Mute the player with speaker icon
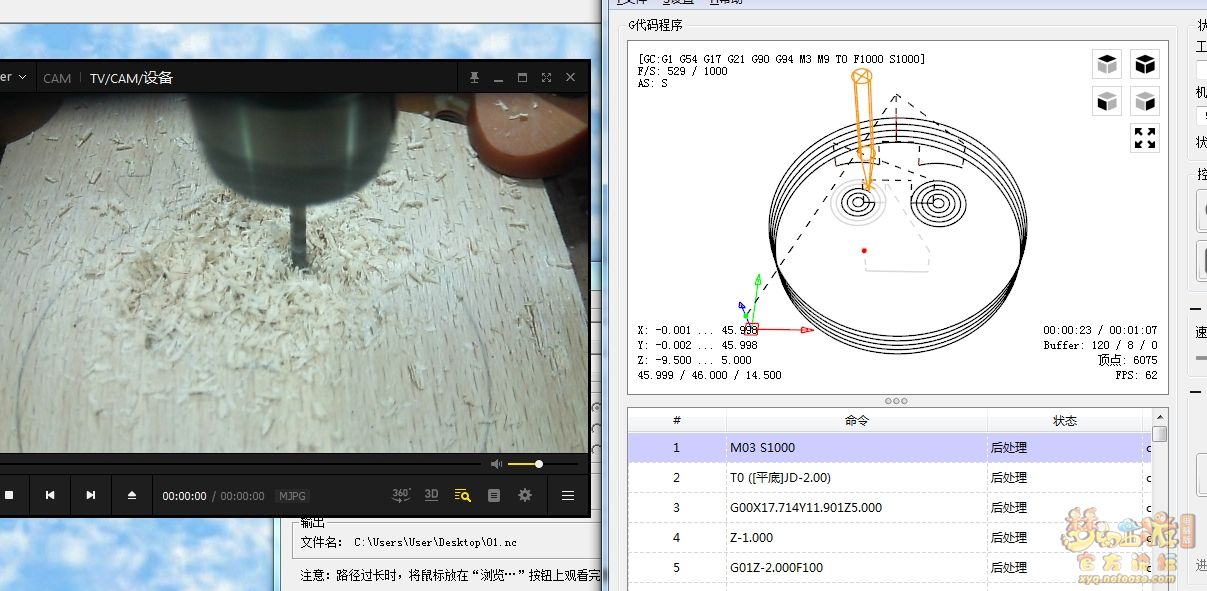This screenshot has height=591, width=1207. tap(496, 464)
